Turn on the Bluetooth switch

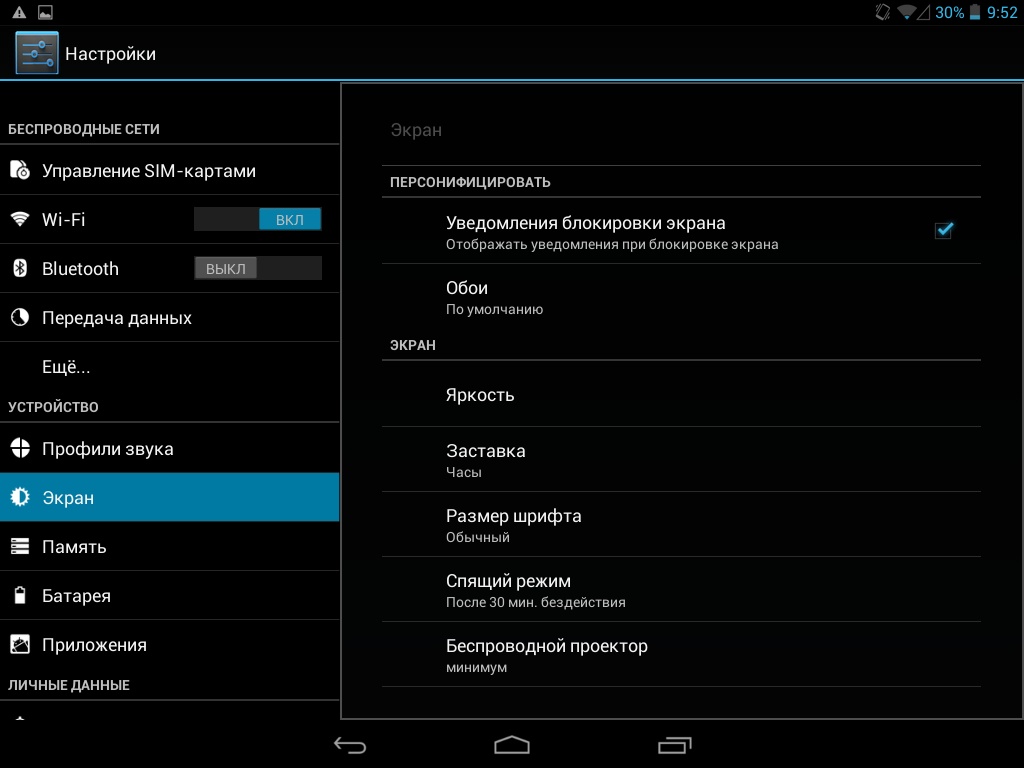pyautogui.click(x=258, y=269)
